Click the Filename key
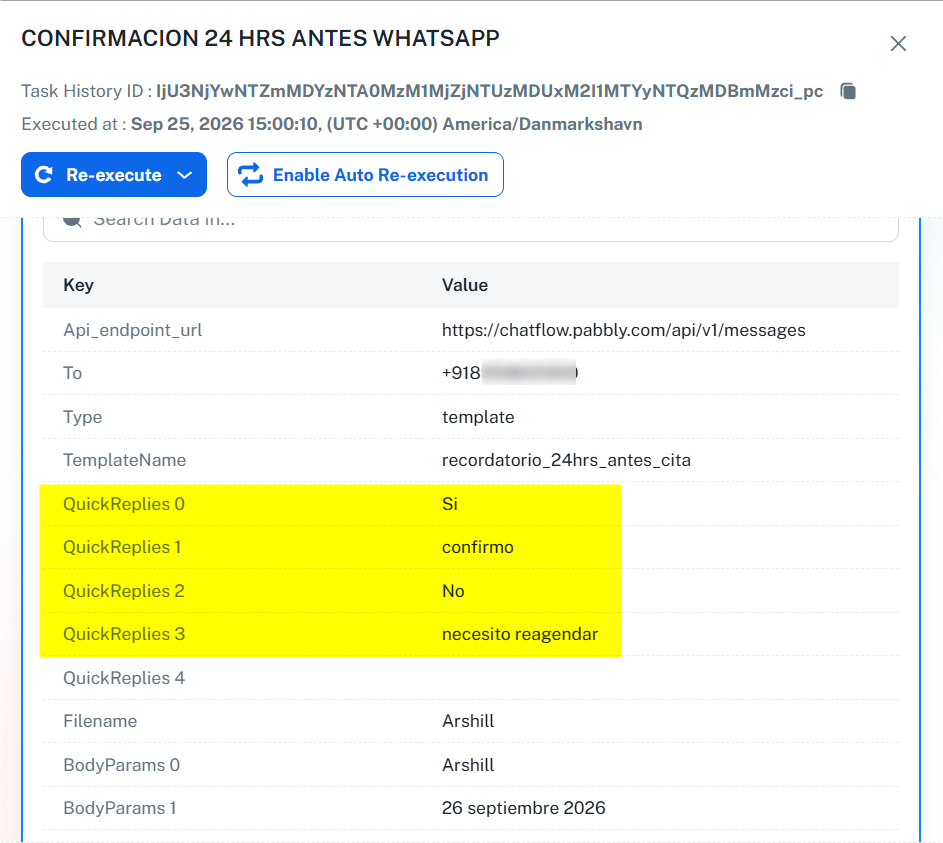 click(100, 721)
